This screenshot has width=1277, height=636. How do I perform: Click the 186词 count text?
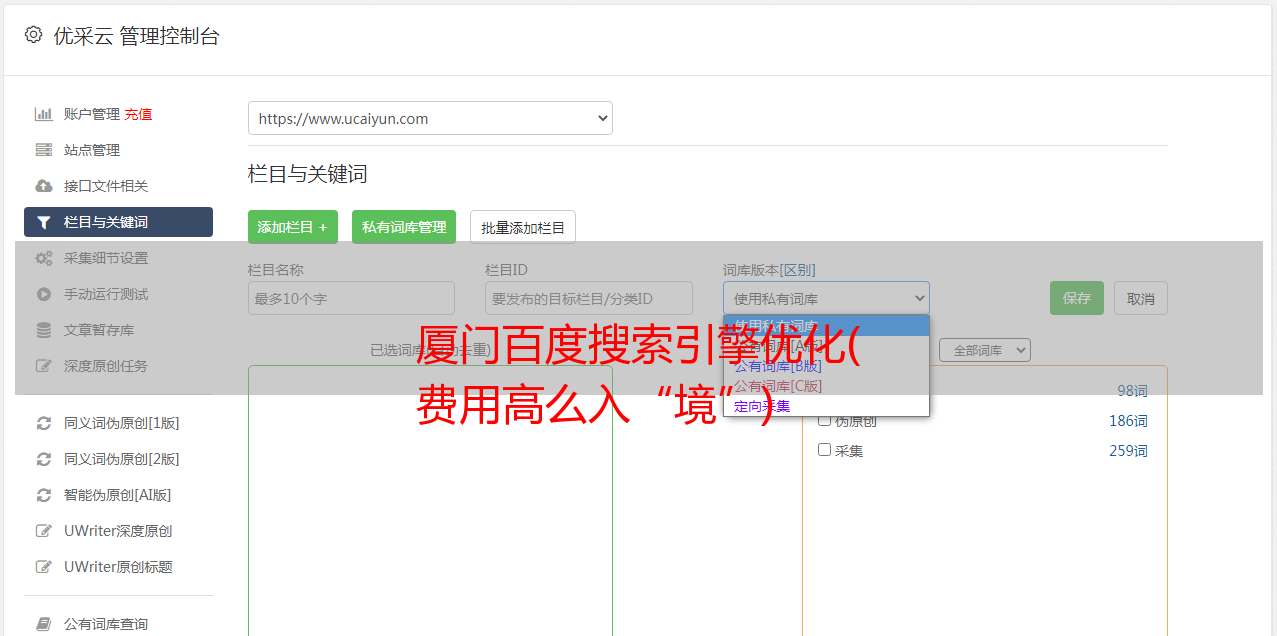click(x=1128, y=421)
